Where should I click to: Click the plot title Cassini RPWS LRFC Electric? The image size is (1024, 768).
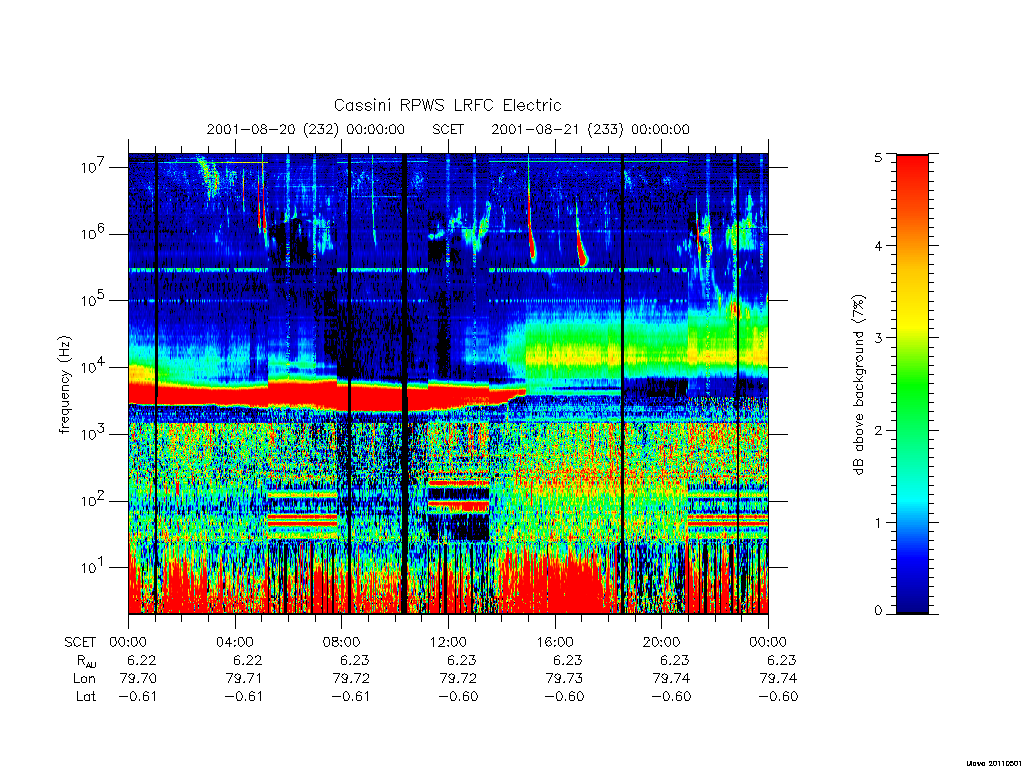coord(447,106)
